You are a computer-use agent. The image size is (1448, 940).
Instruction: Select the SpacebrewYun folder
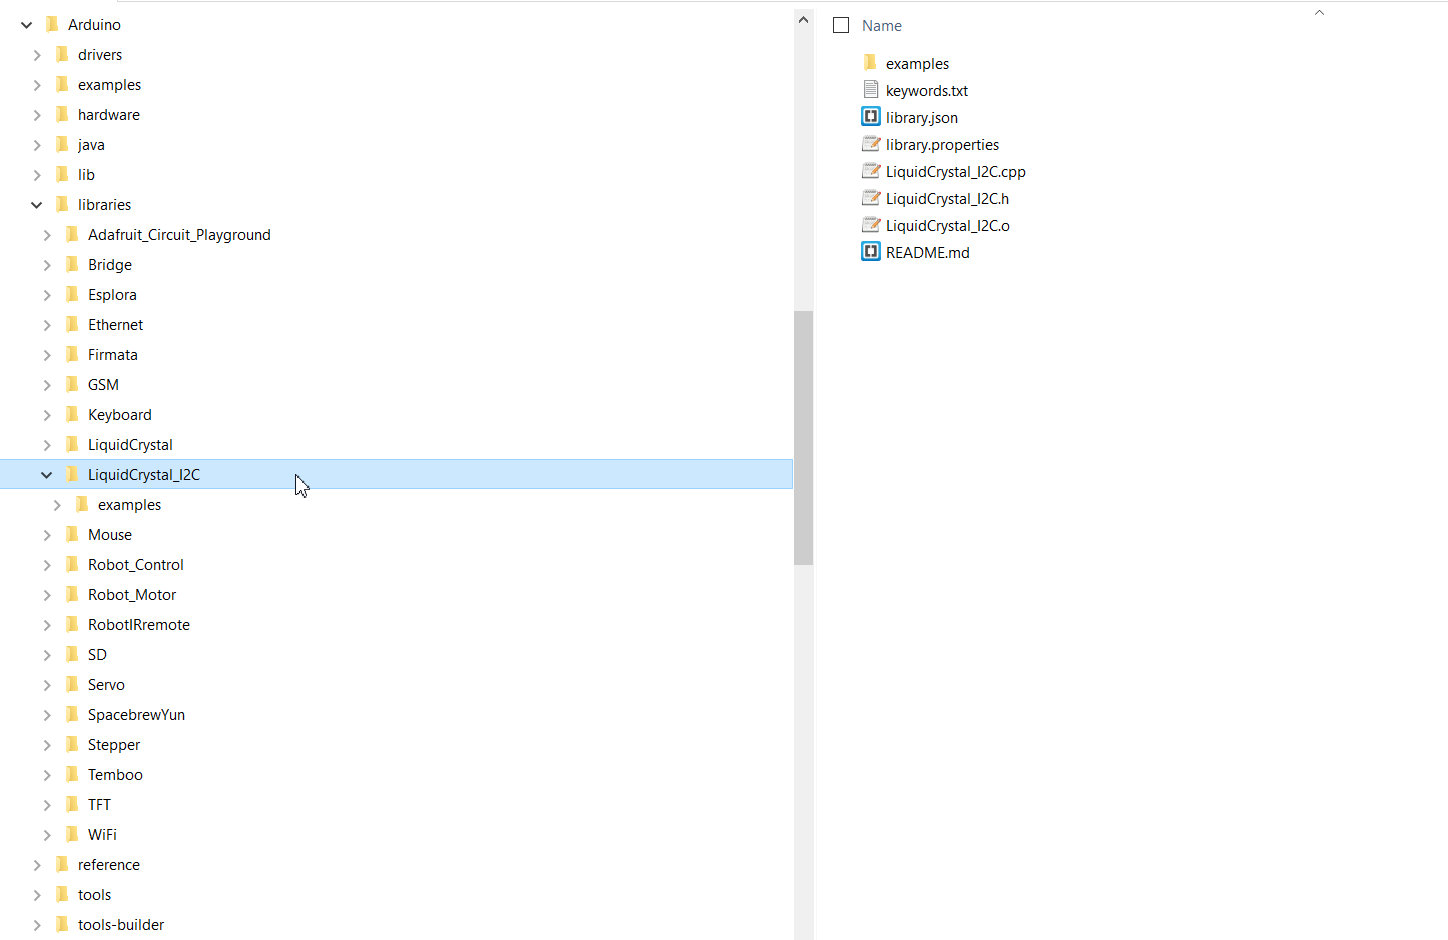pos(136,714)
